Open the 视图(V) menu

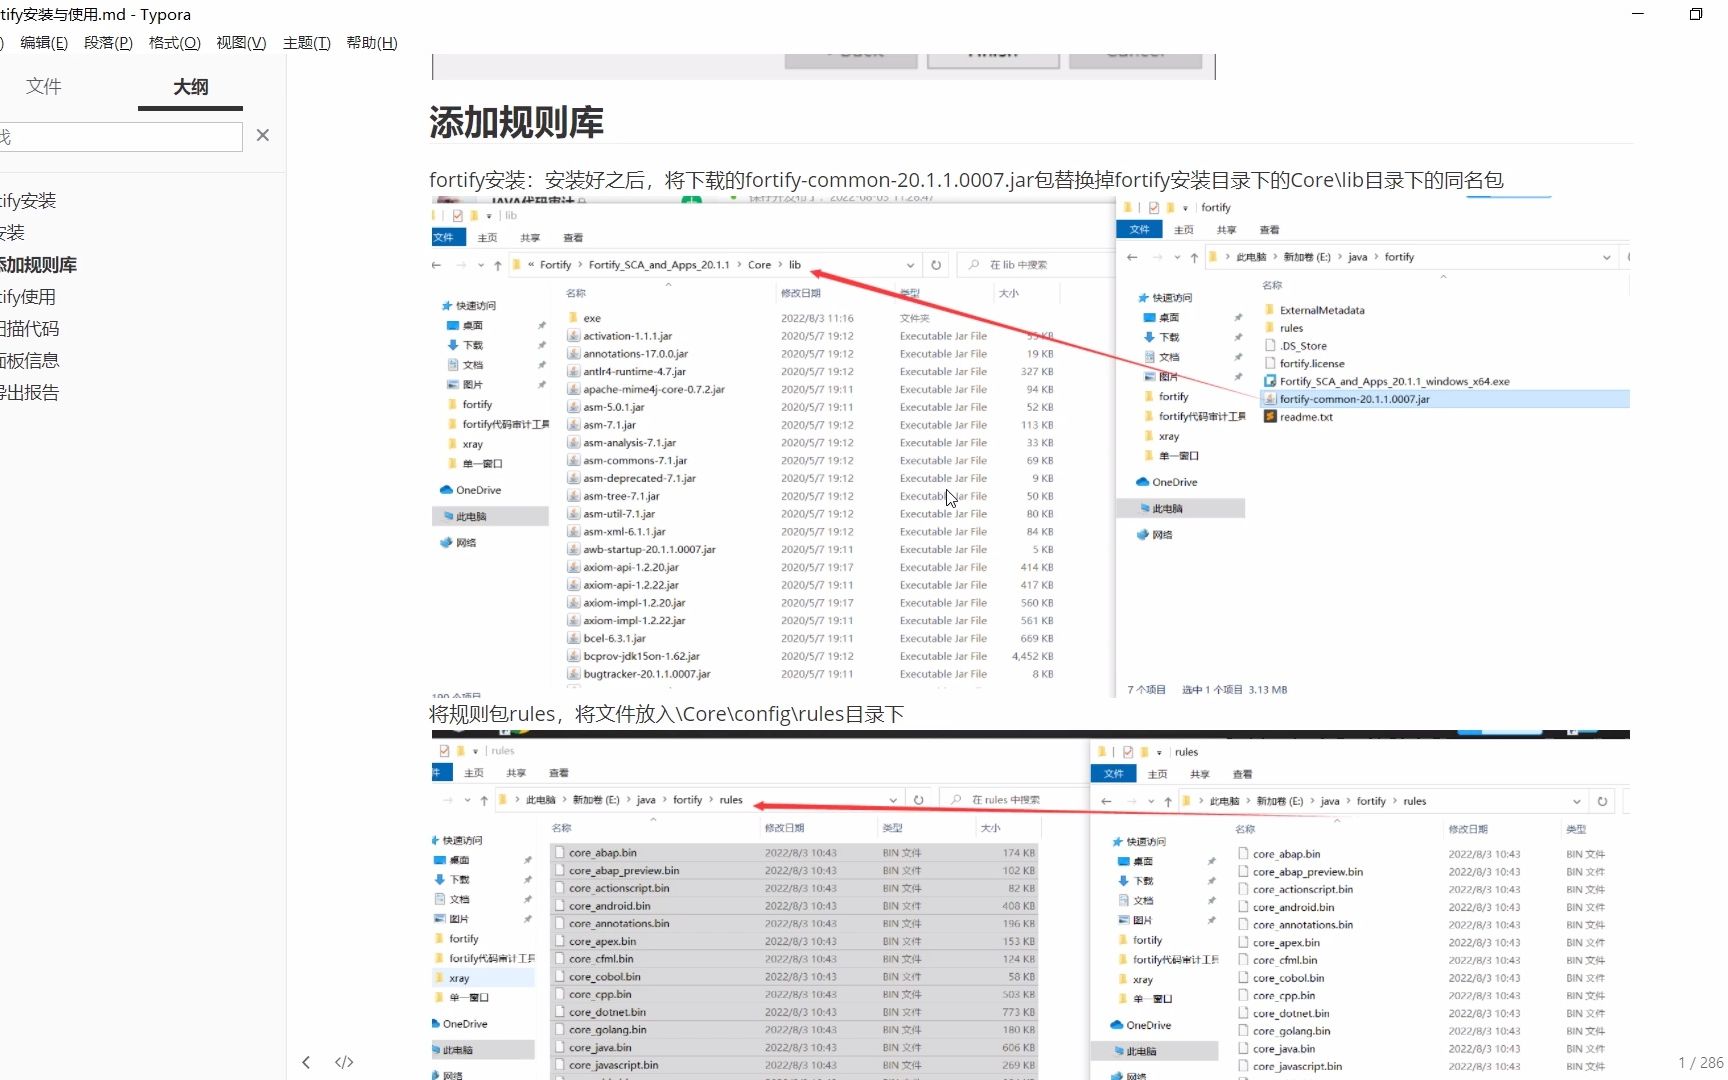(x=241, y=42)
